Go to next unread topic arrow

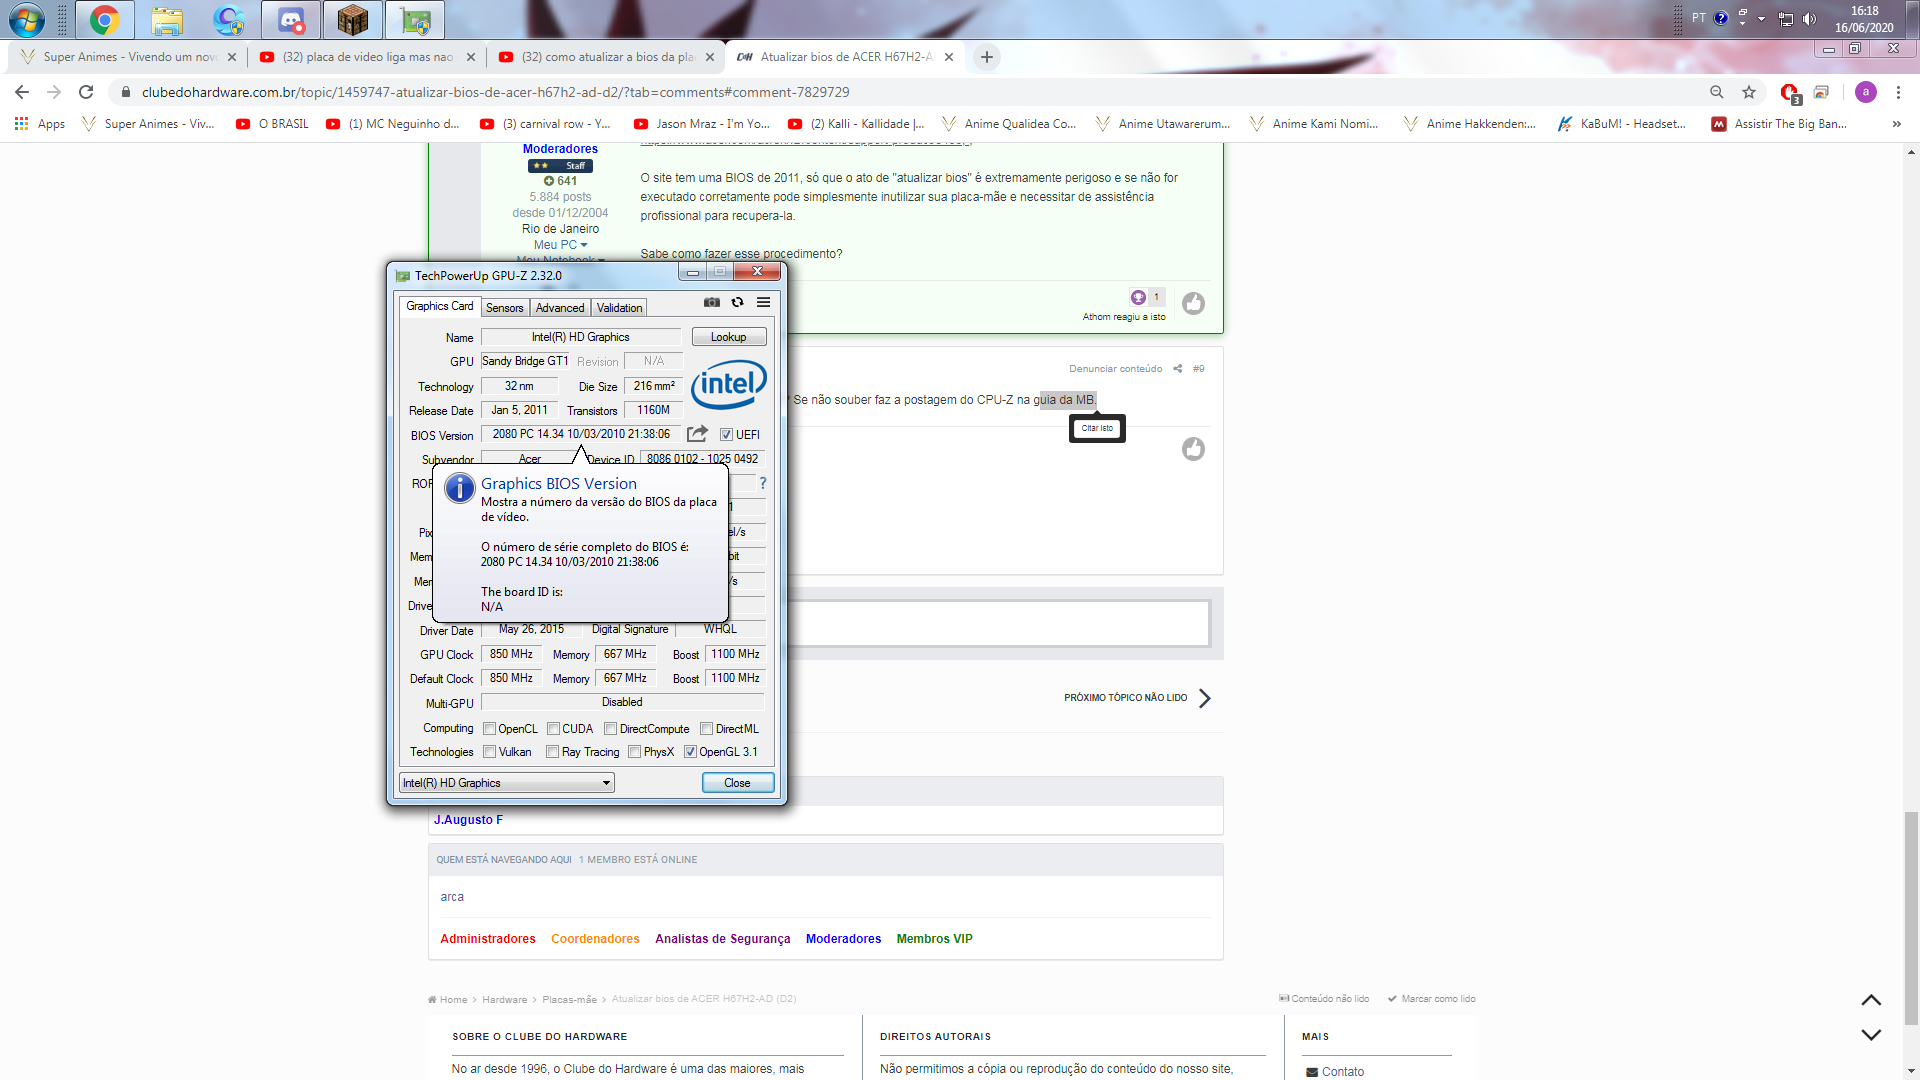pyautogui.click(x=1205, y=698)
